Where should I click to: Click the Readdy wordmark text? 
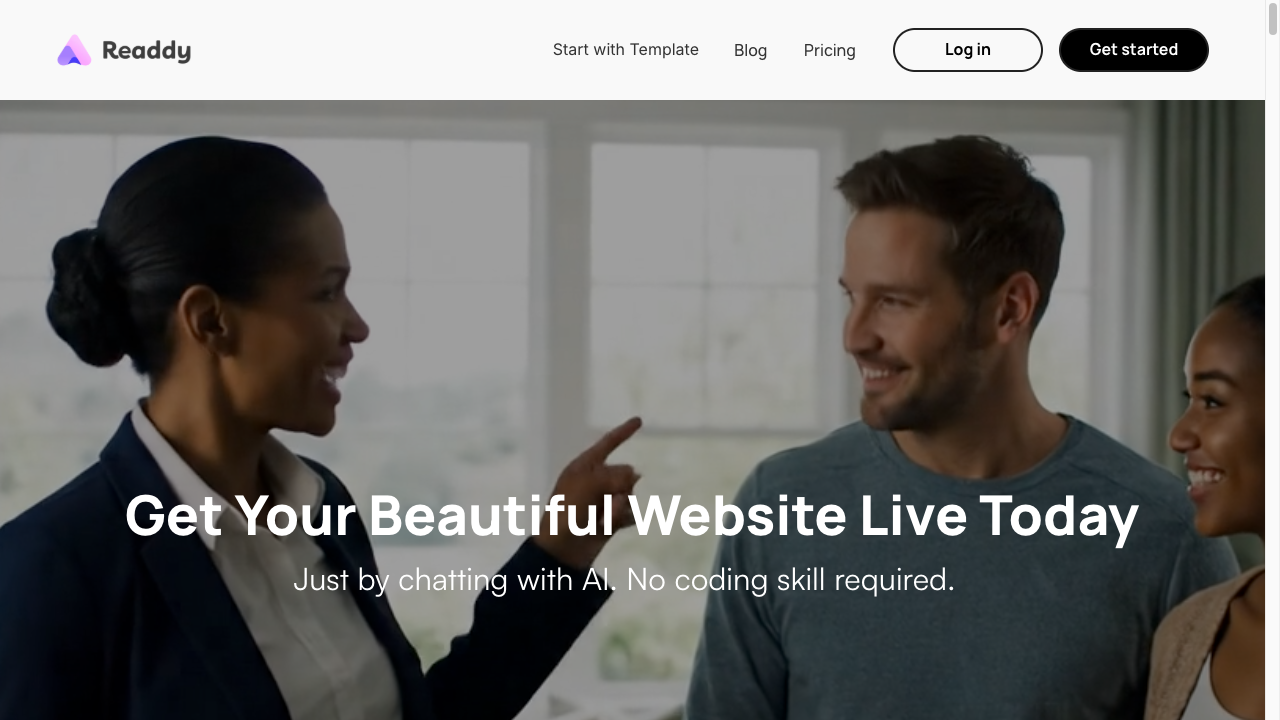click(146, 51)
